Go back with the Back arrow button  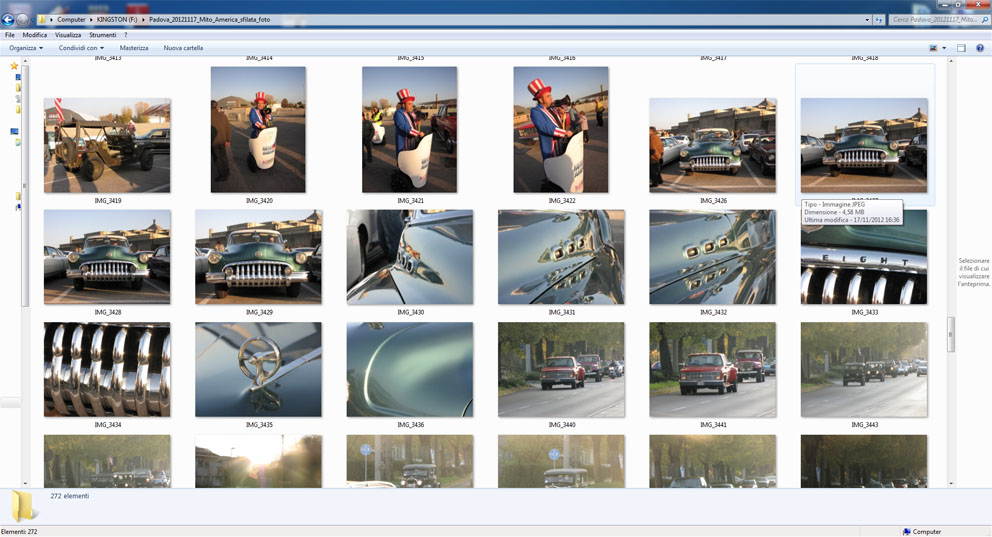coord(8,20)
